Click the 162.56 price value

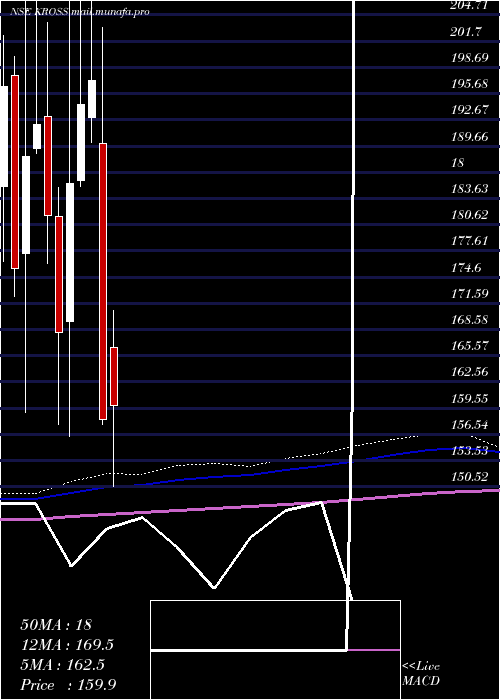pos(470,371)
